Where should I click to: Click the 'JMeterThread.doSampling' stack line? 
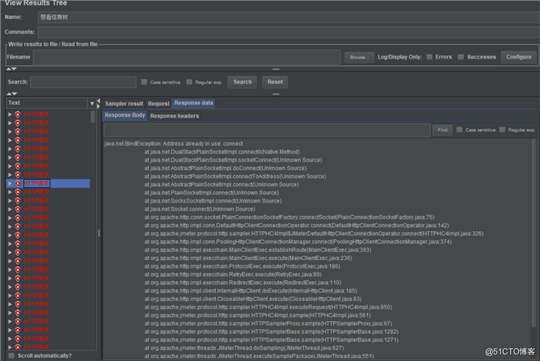244,348
